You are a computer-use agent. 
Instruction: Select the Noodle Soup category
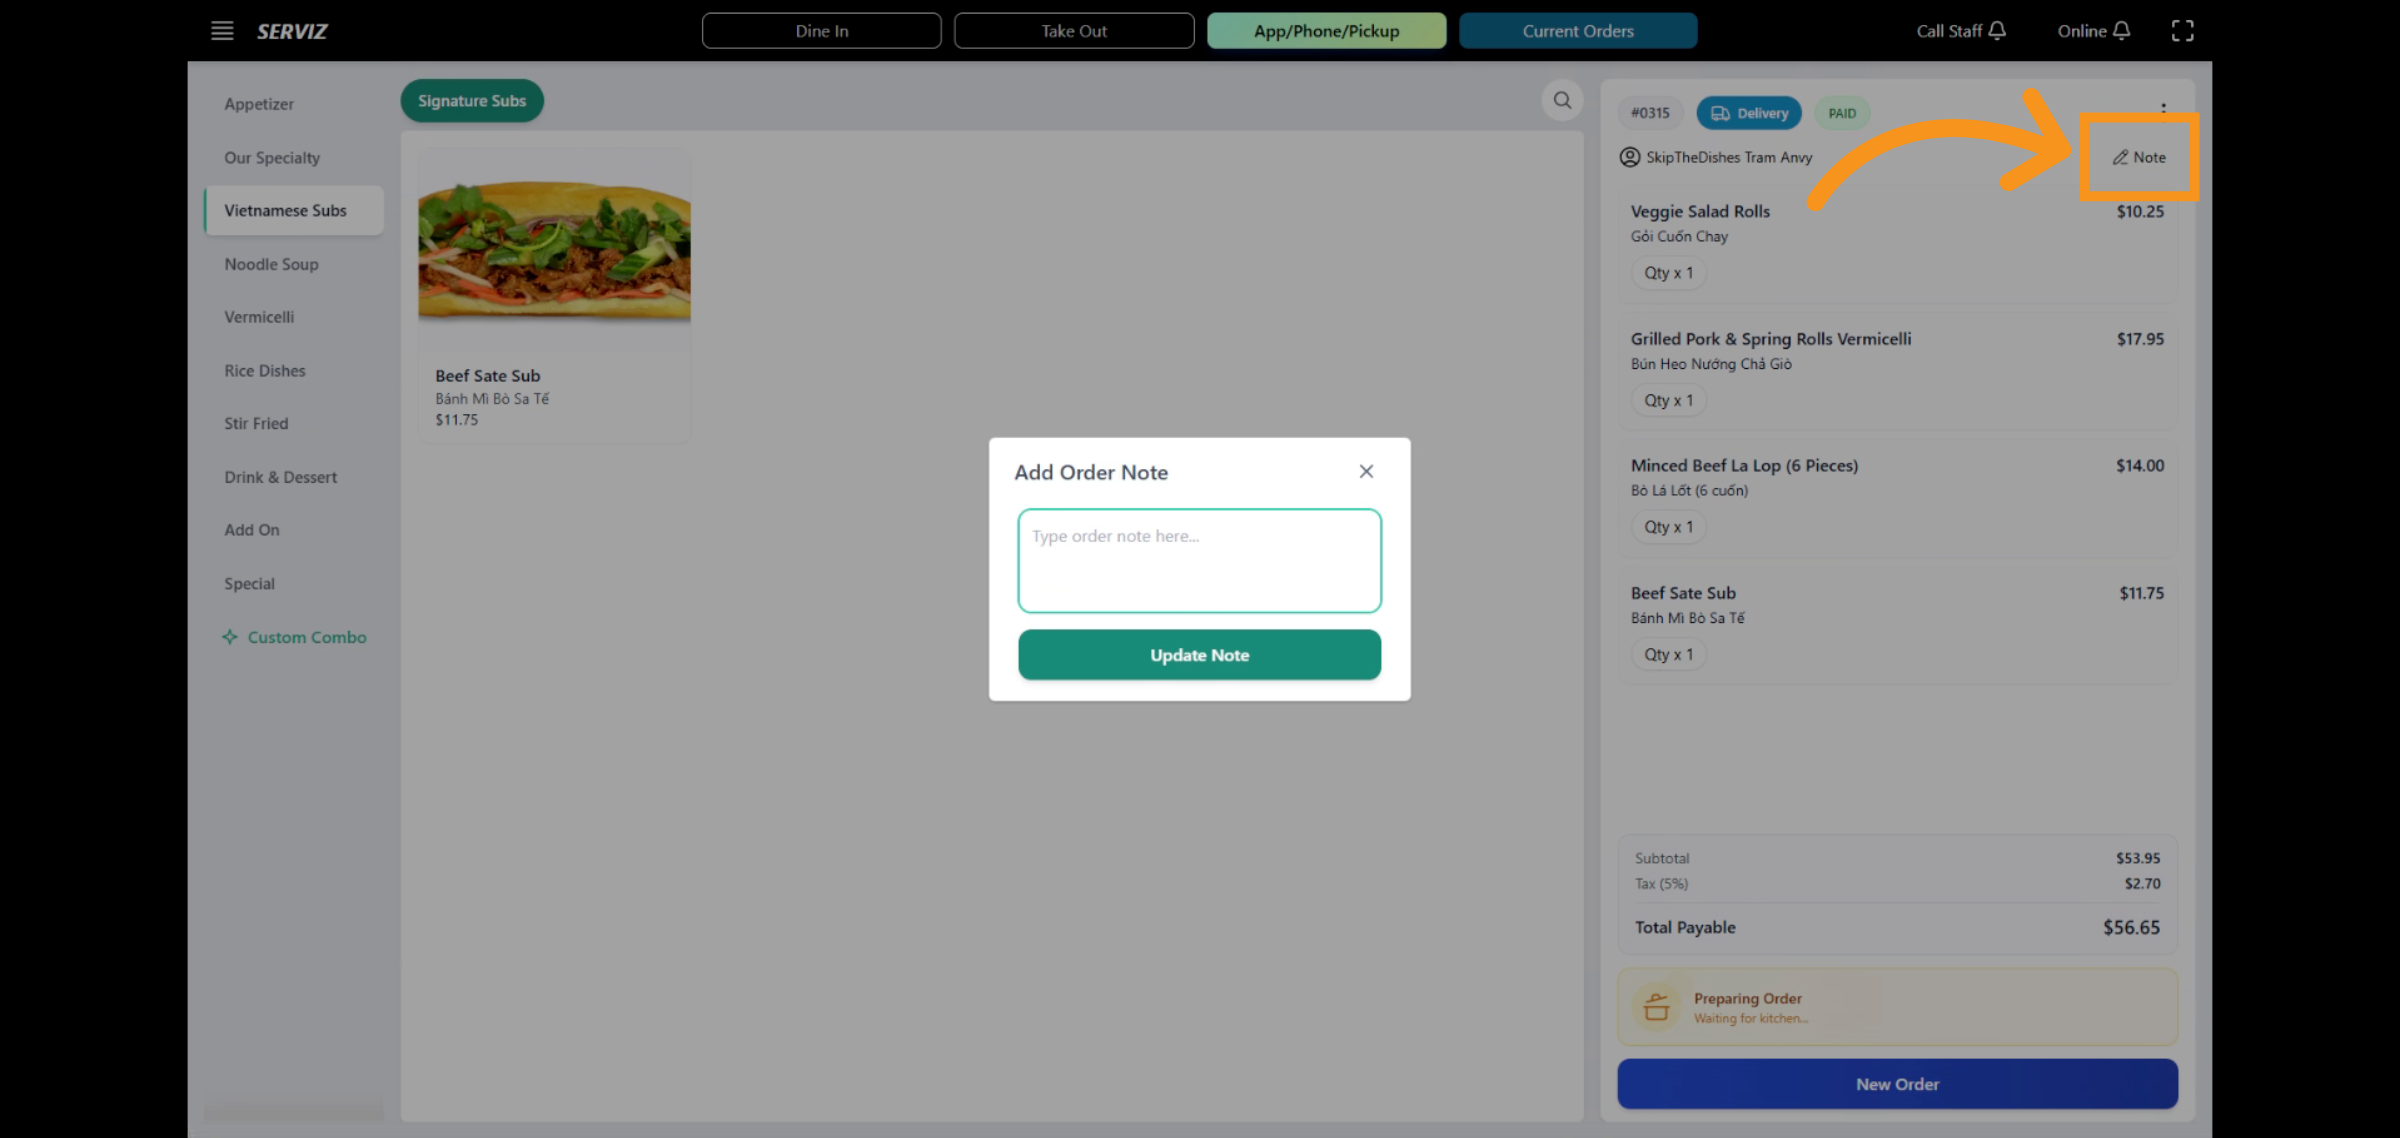click(x=271, y=264)
